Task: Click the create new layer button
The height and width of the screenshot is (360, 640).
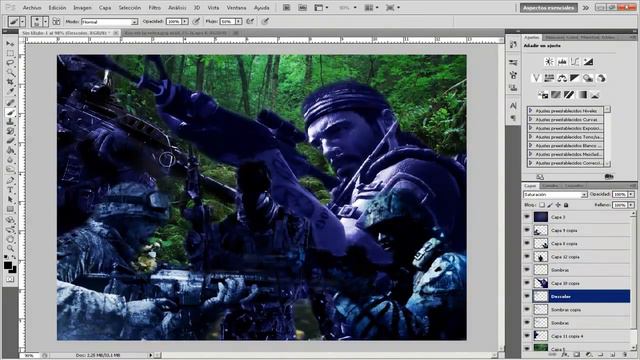Action: coord(612,355)
